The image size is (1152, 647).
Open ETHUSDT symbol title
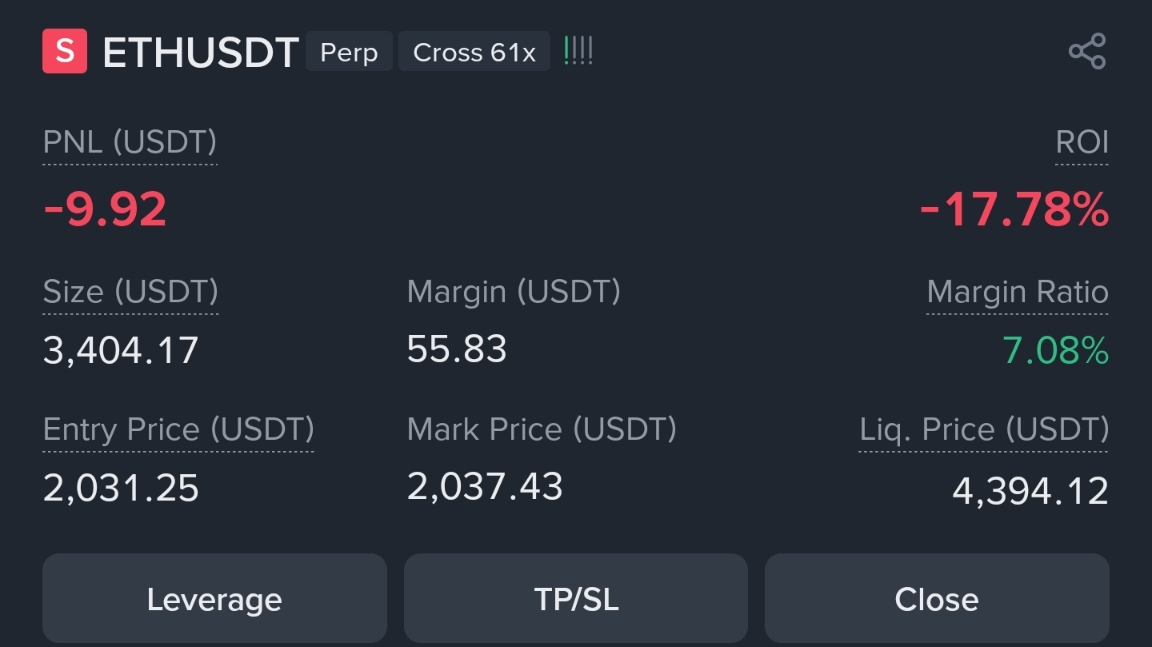pyautogui.click(x=201, y=53)
